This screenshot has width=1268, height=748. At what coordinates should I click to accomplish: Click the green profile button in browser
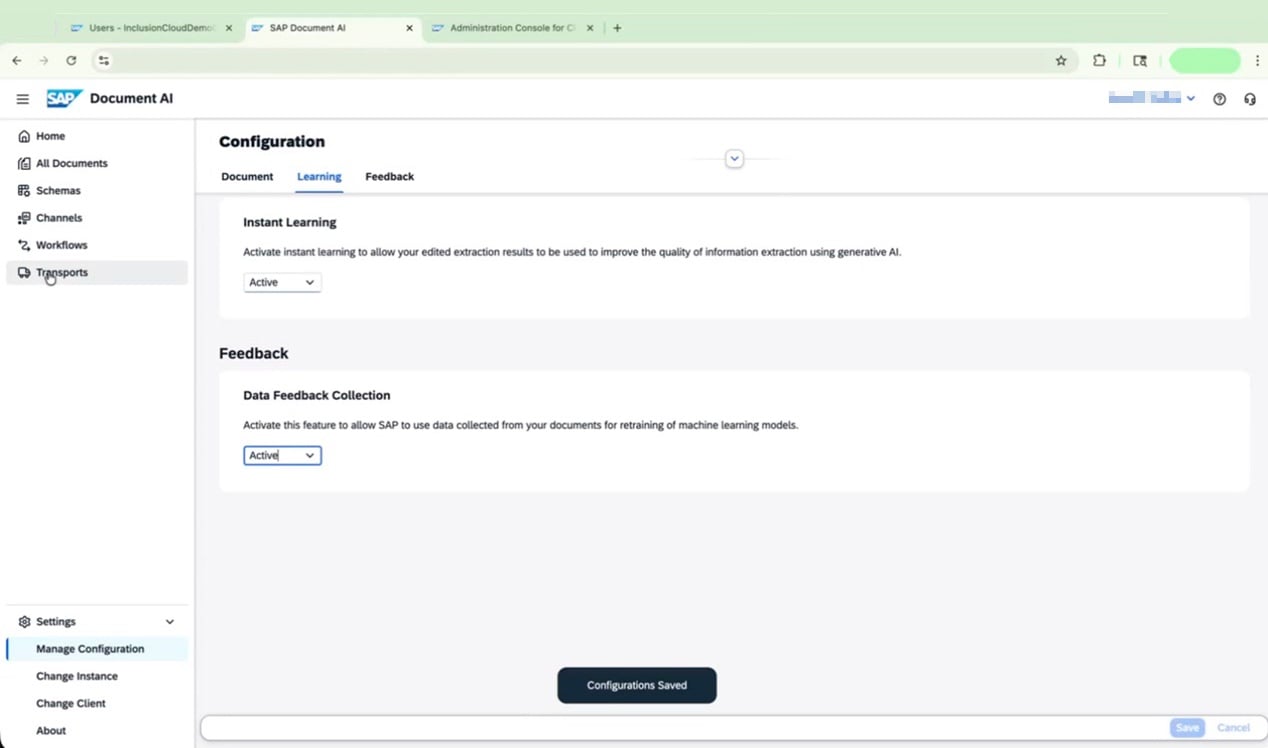click(x=1205, y=60)
